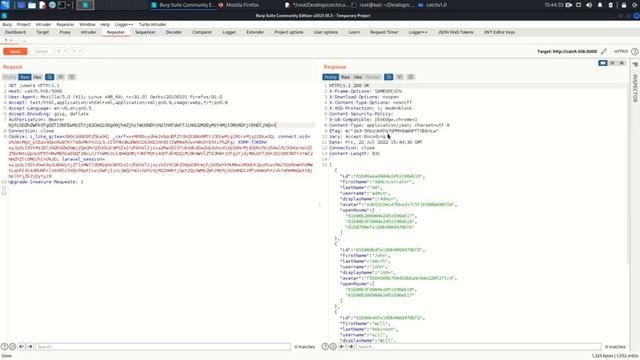The width and height of the screenshot is (640, 360).
Task: Open the Window menu
Action: [87, 24]
